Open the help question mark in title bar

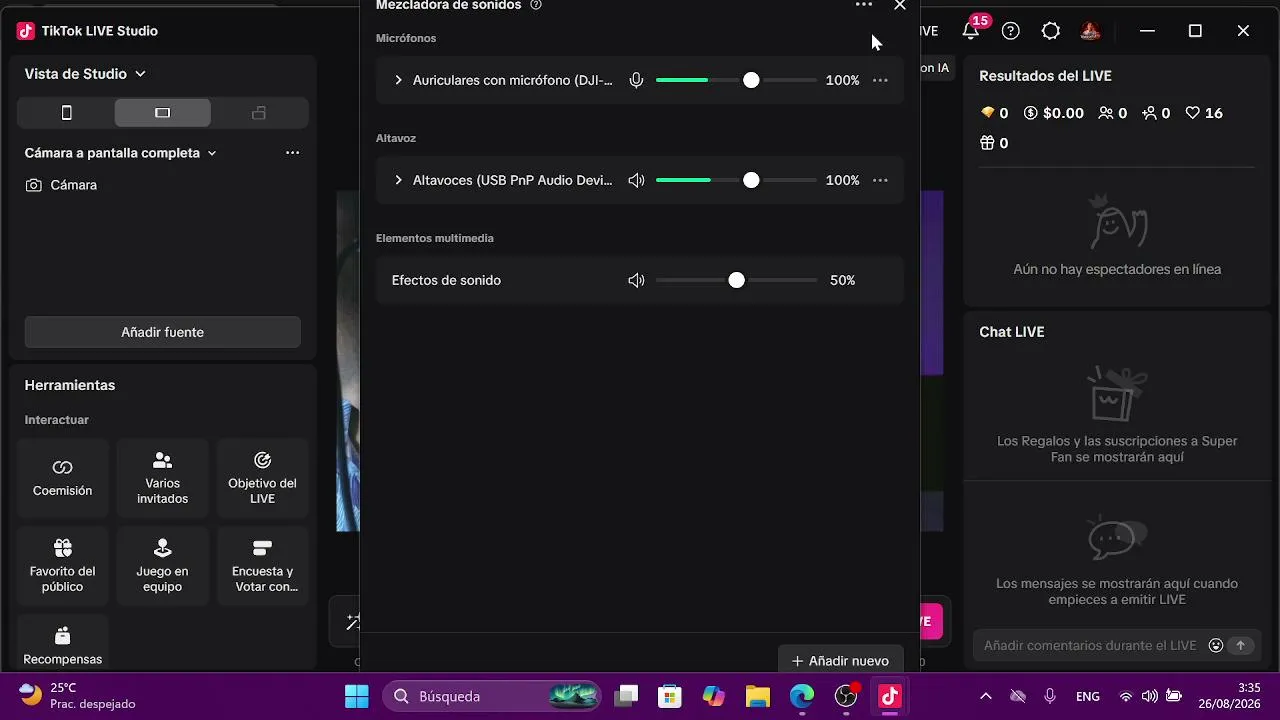[x=1011, y=31]
